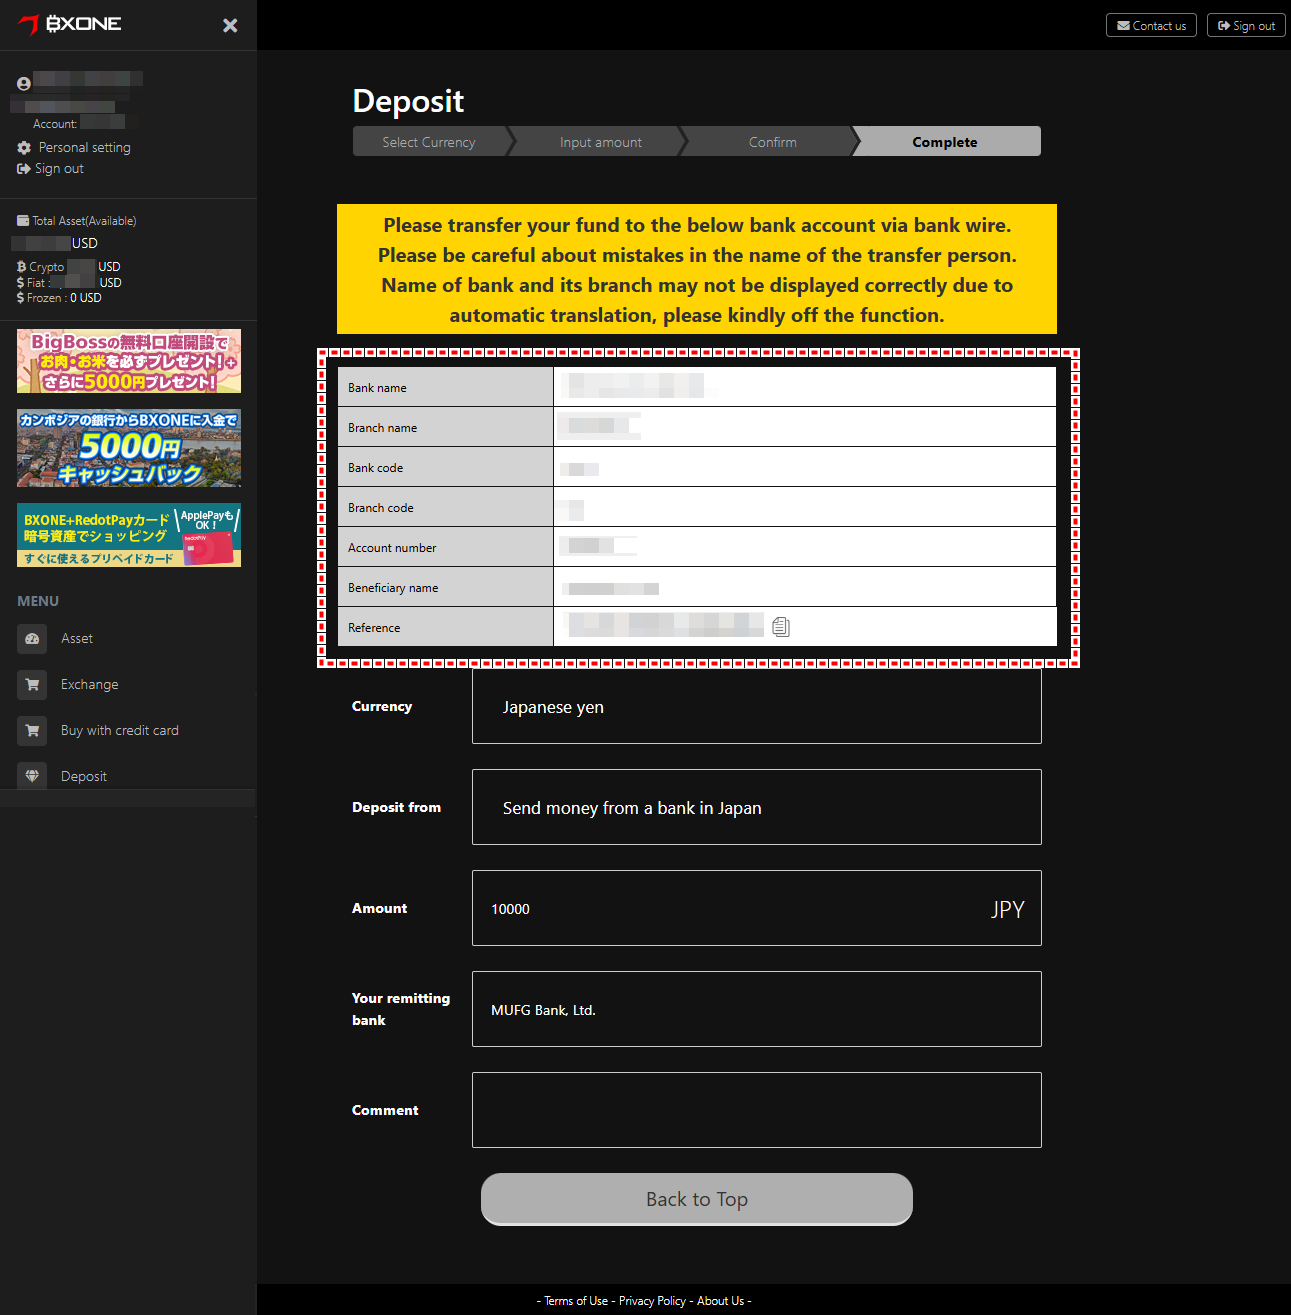Click the user profile avatar icon

pyautogui.click(x=24, y=84)
